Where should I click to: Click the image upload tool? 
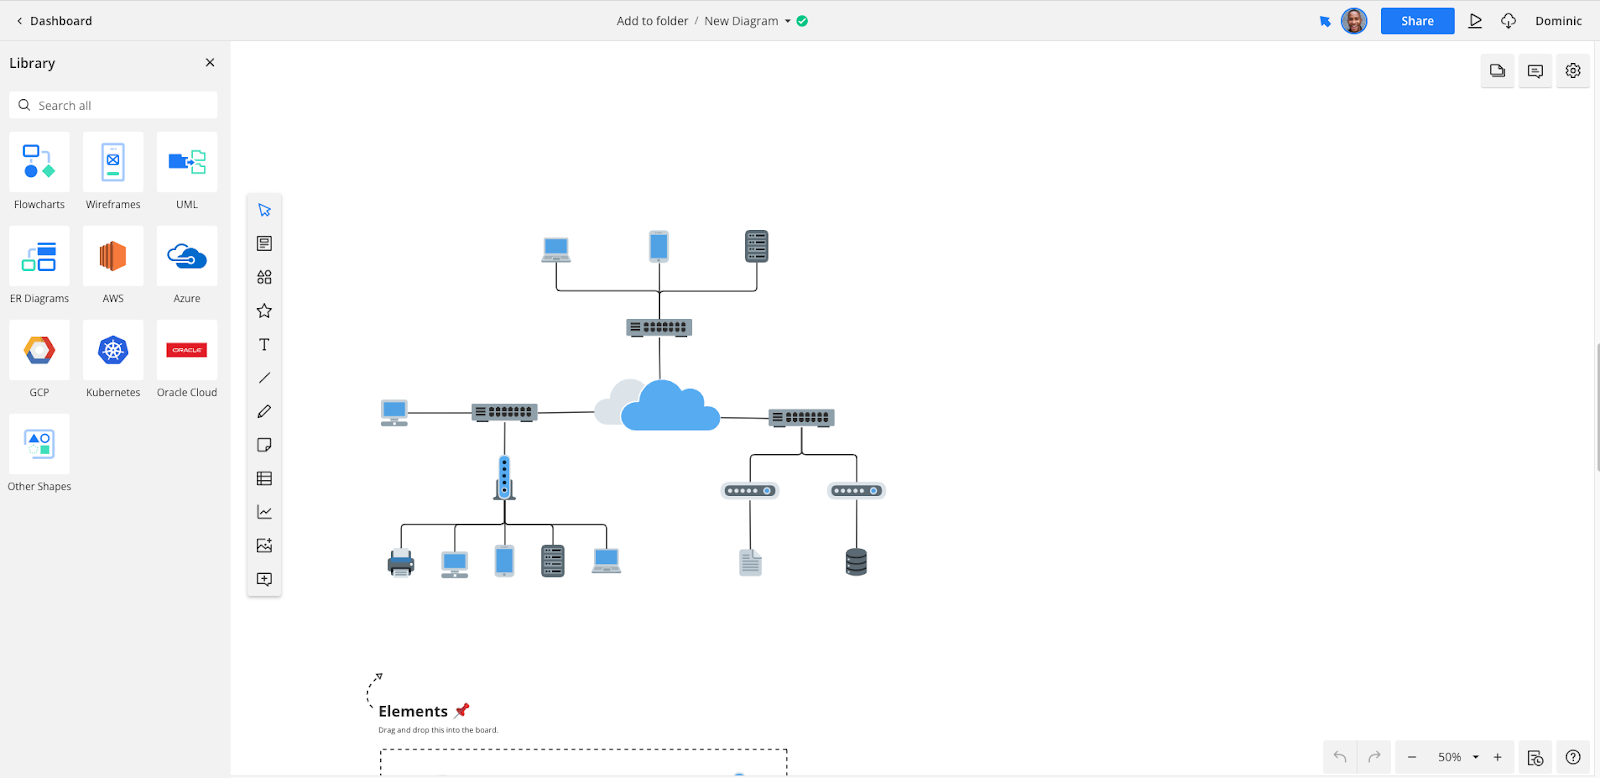coord(264,546)
